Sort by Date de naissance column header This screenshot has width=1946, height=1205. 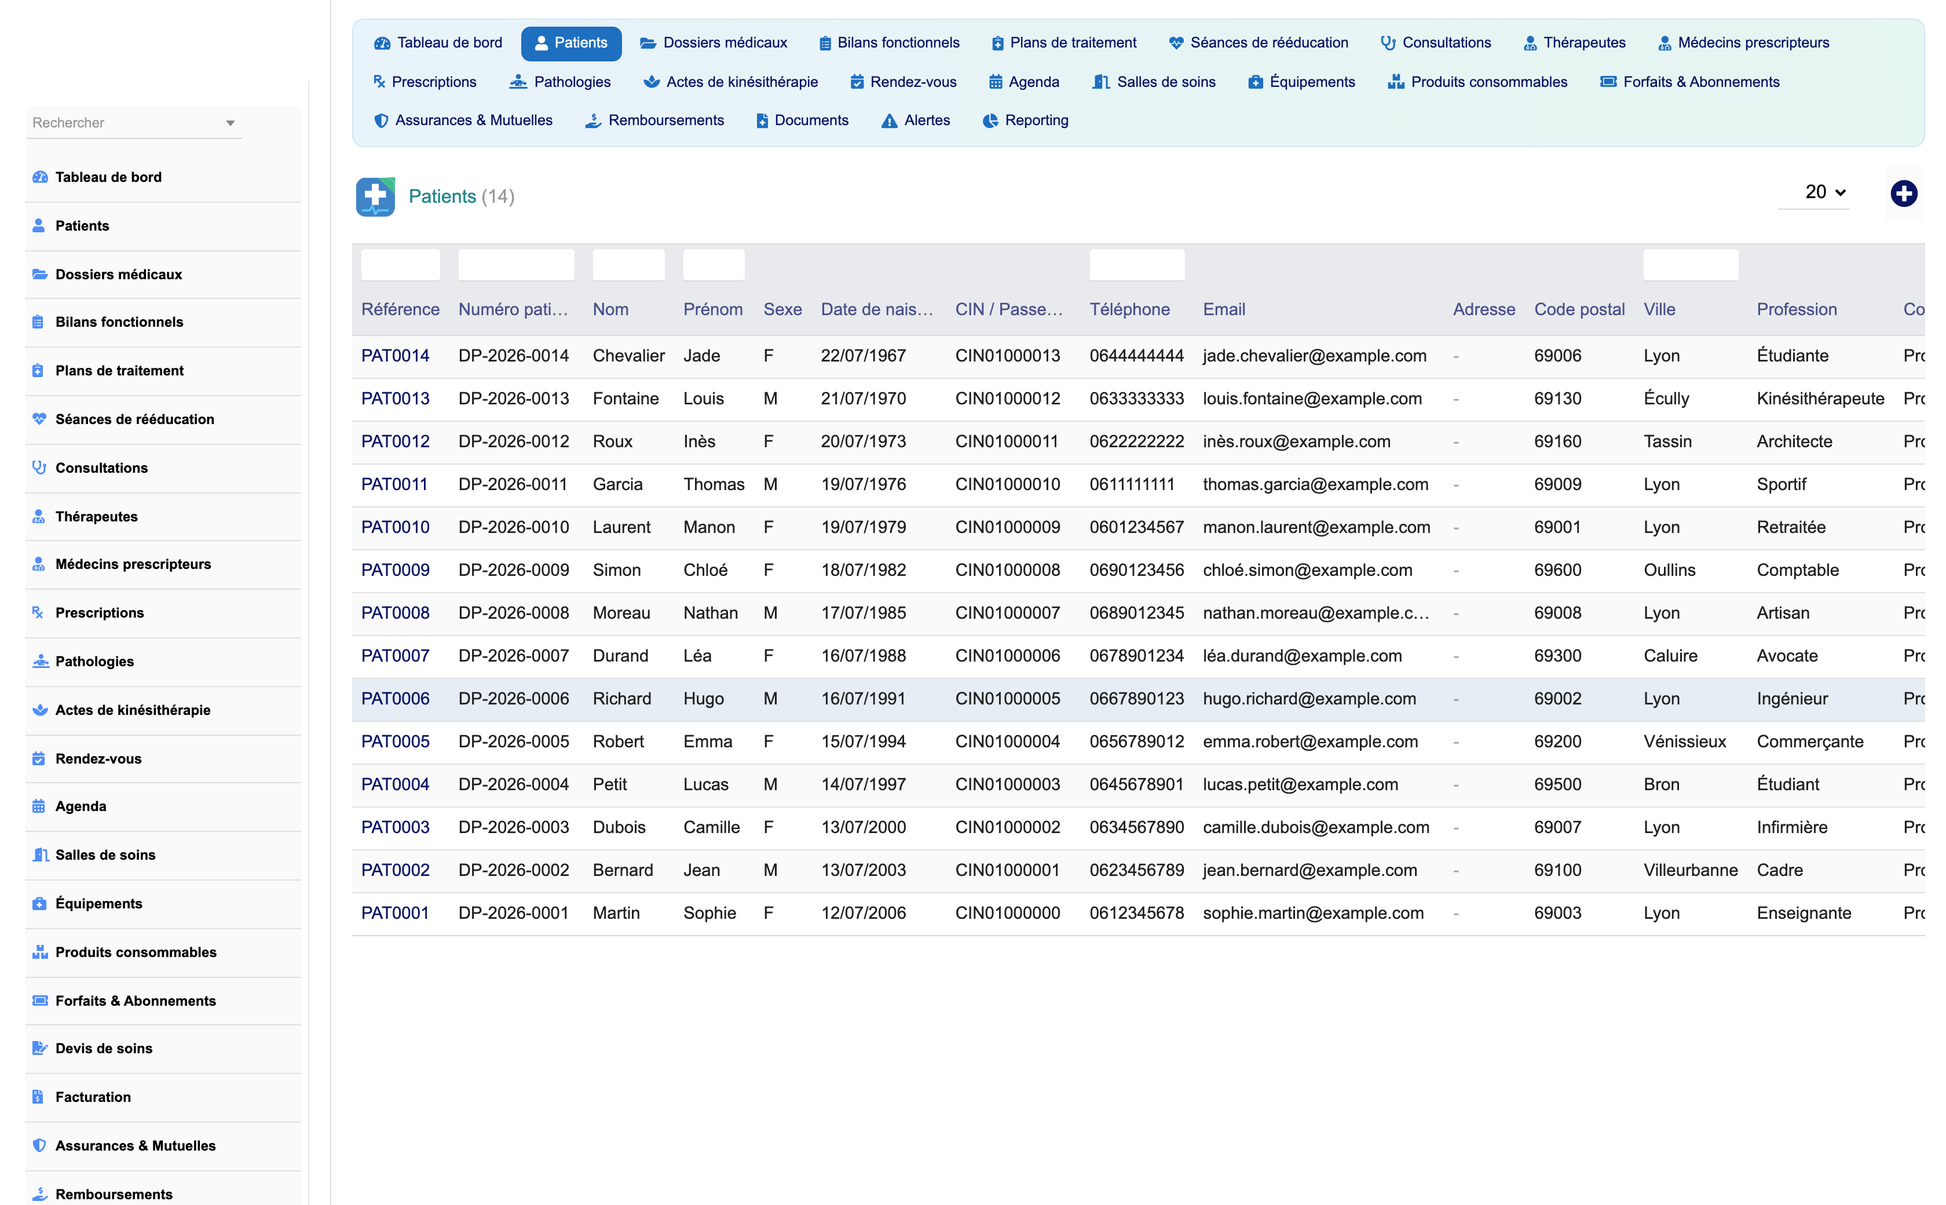[x=877, y=310]
